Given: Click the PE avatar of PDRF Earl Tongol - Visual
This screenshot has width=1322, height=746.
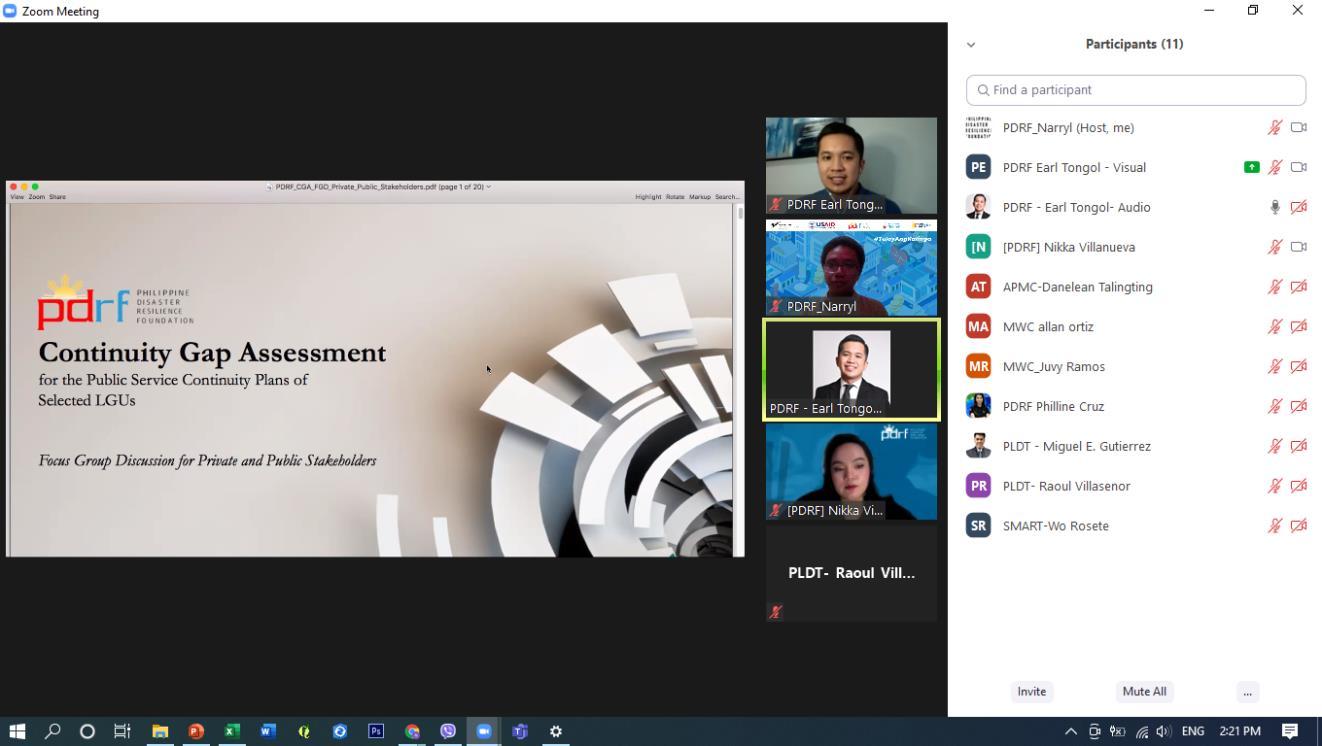Looking at the screenshot, I should coord(978,167).
